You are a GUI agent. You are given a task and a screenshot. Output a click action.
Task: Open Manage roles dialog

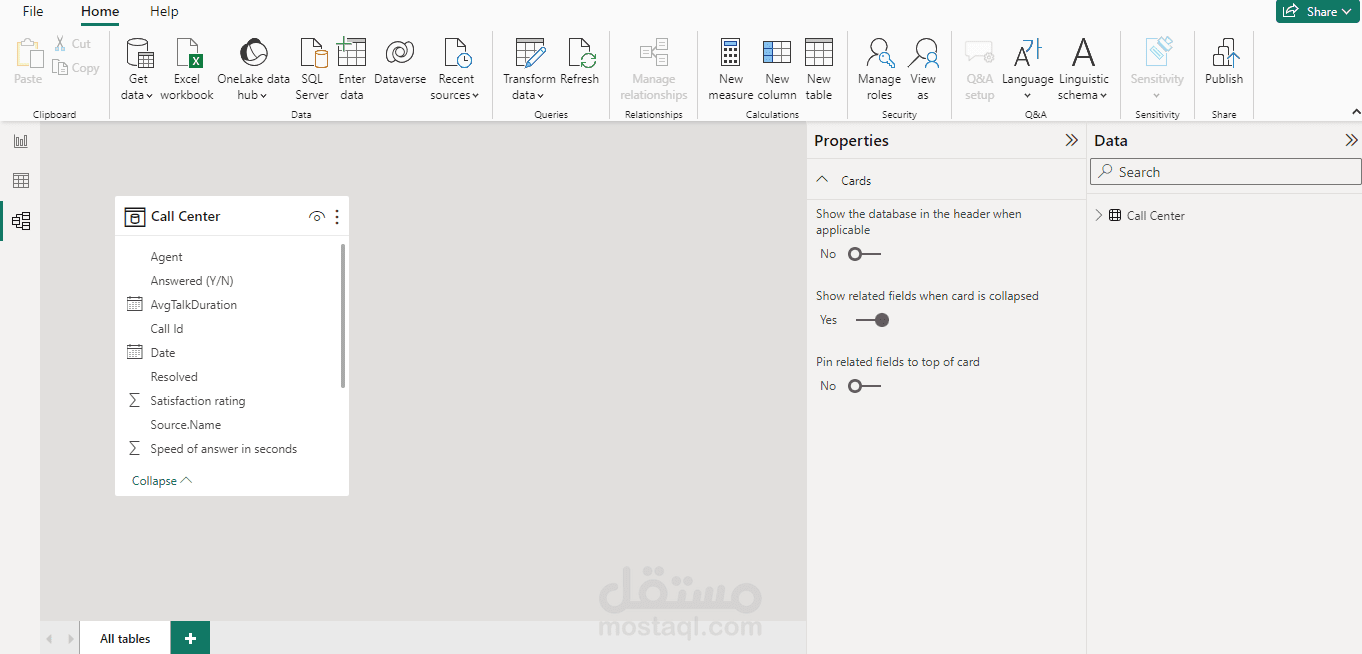(879, 69)
